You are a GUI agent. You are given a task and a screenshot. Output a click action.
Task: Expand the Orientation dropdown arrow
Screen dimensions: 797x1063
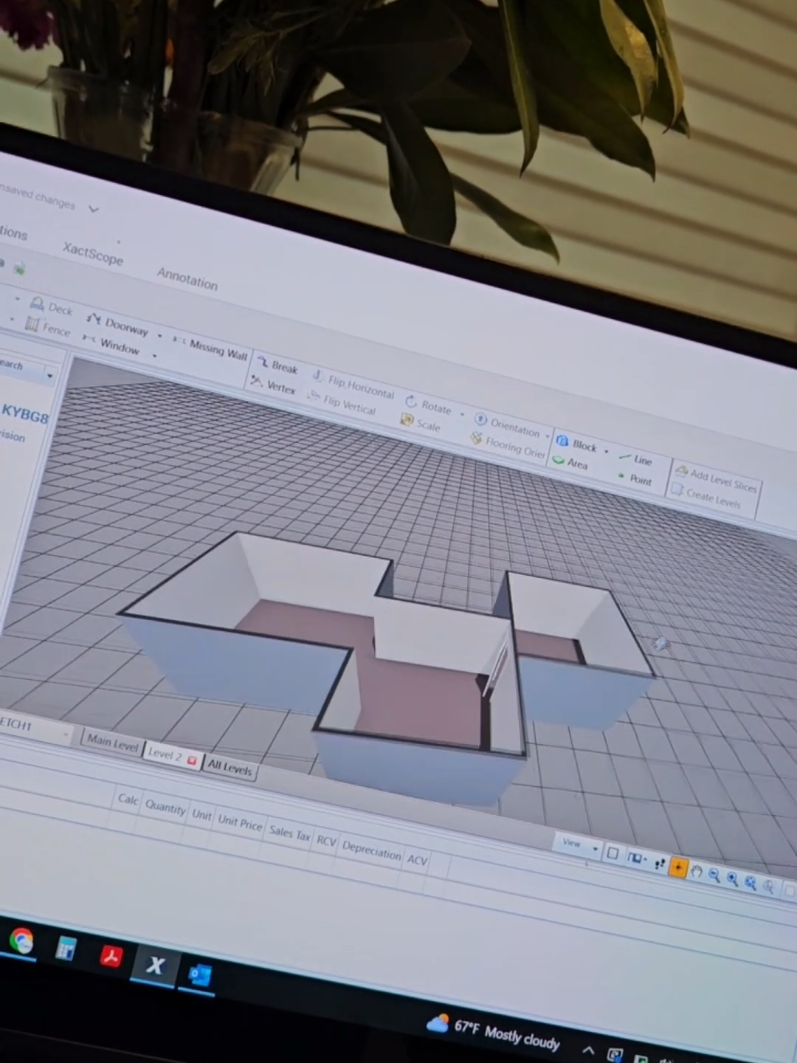point(547,435)
